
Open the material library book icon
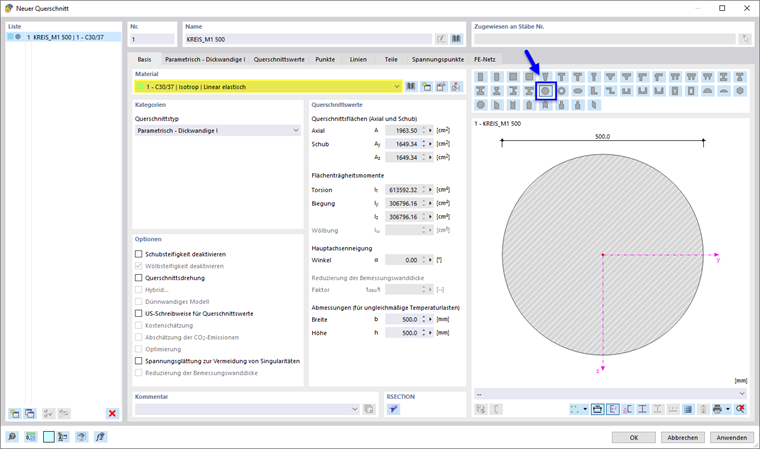click(411, 87)
